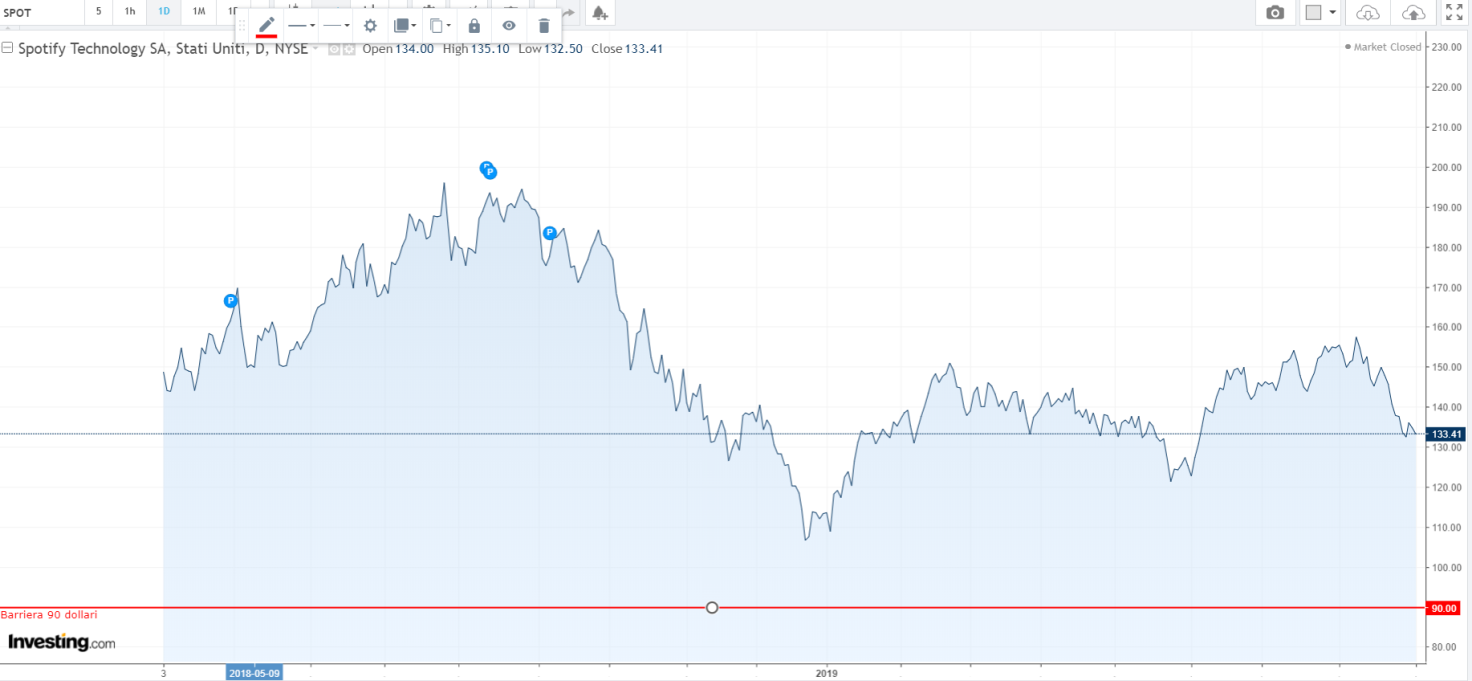Expand the visual order layers dropdown
1472x681 pixels.
pyautogui.click(x=404, y=25)
